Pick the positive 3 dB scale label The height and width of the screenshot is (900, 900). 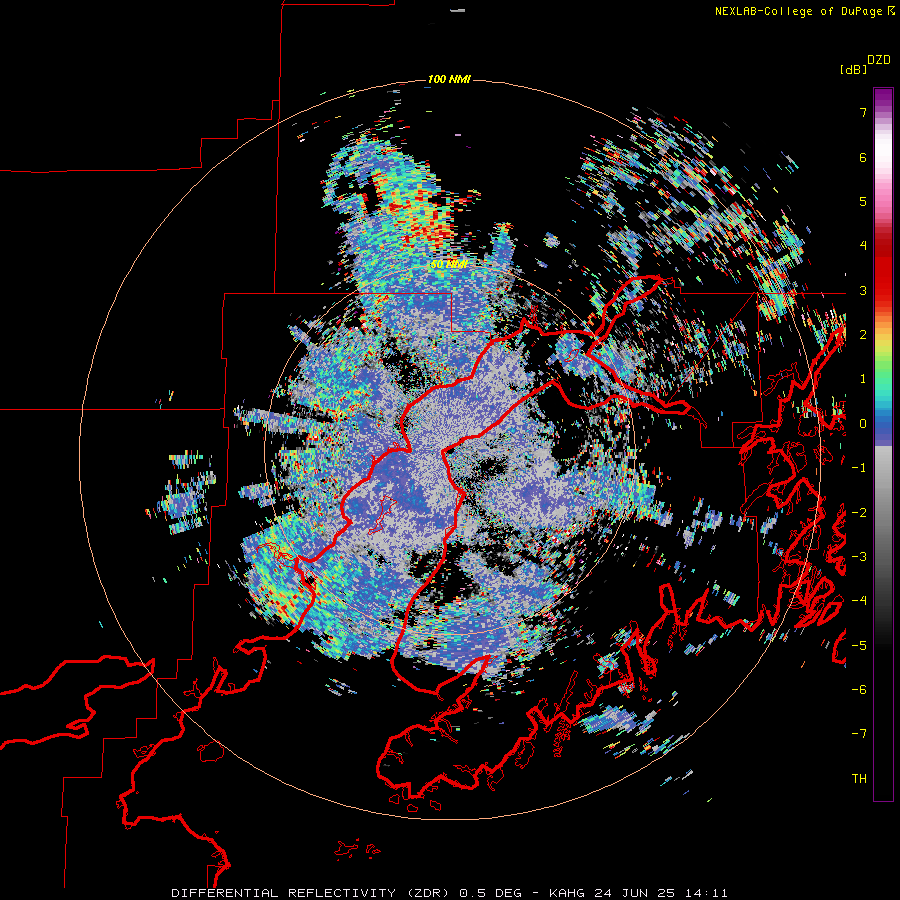(863, 290)
